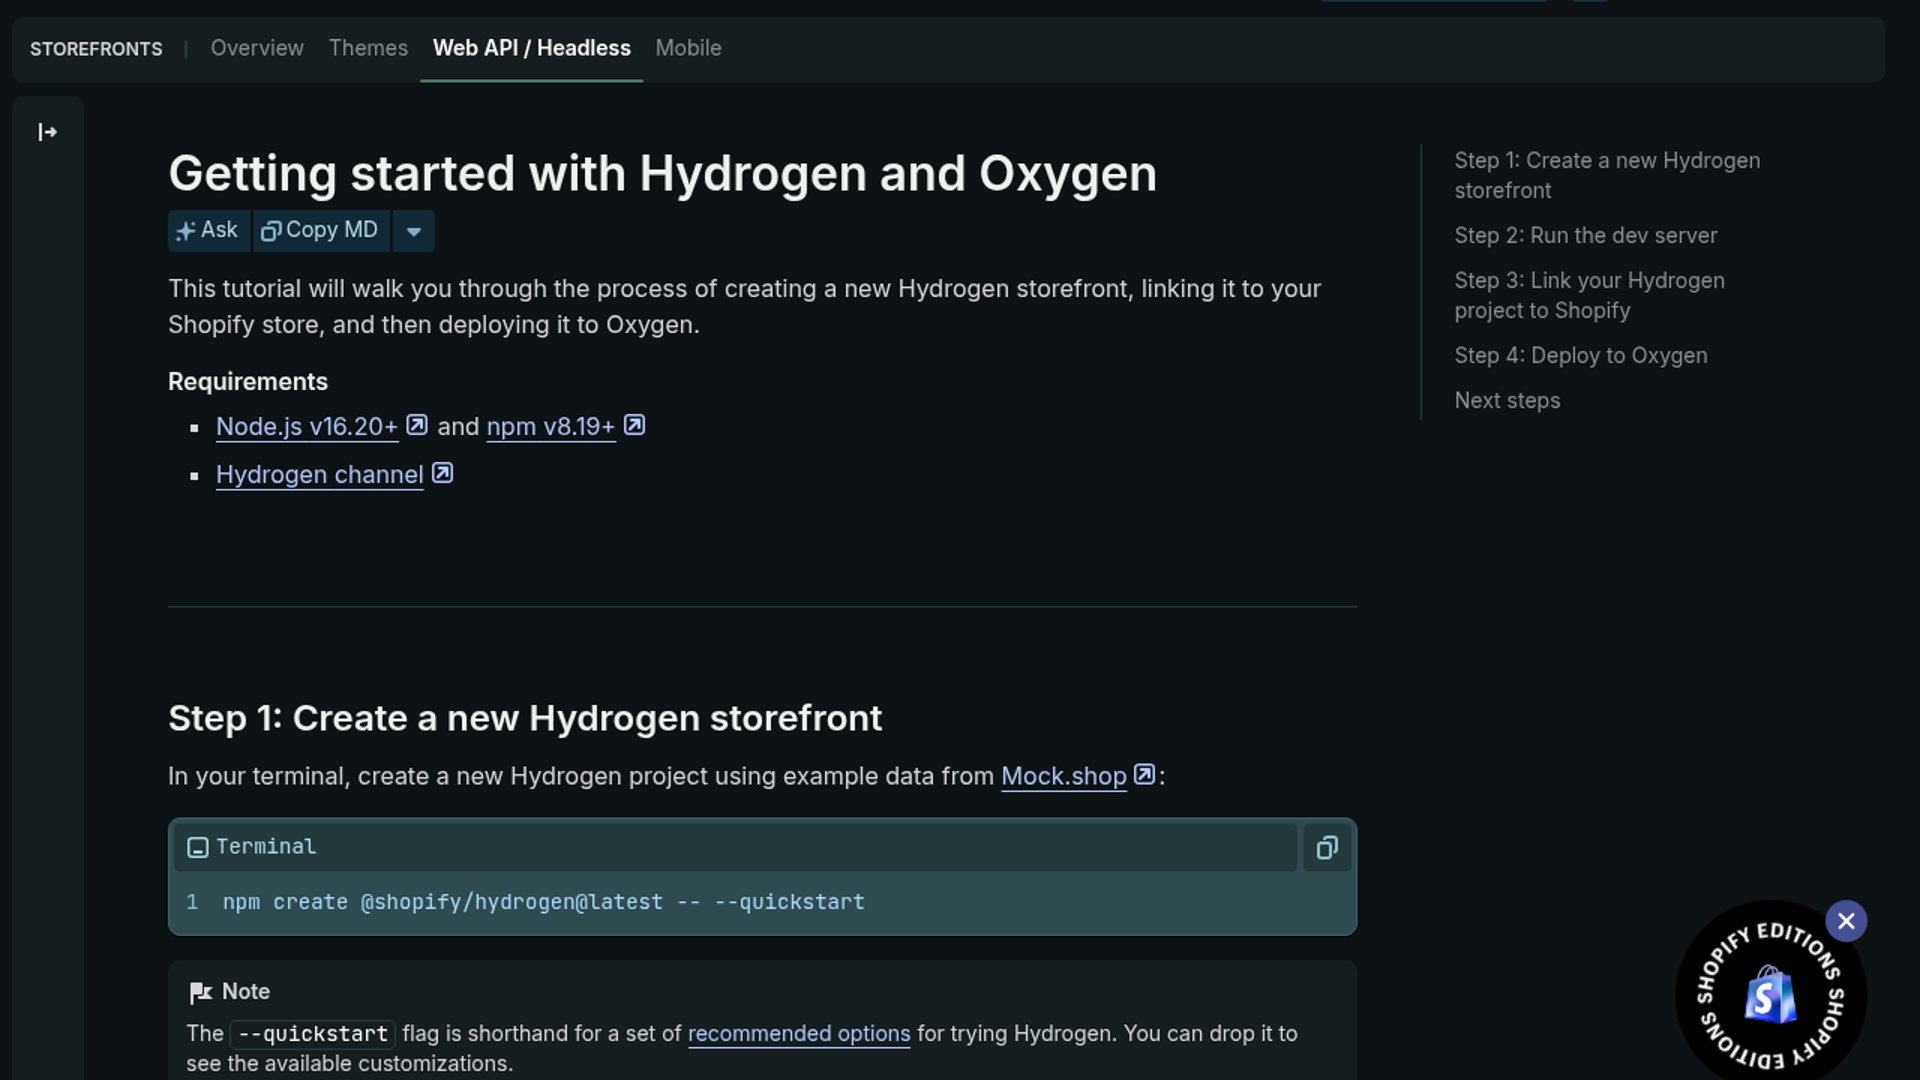The height and width of the screenshot is (1080, 1920).
Task: Click external-link icon beside Hydrogen channel
Action: click(x=442, y=473)
